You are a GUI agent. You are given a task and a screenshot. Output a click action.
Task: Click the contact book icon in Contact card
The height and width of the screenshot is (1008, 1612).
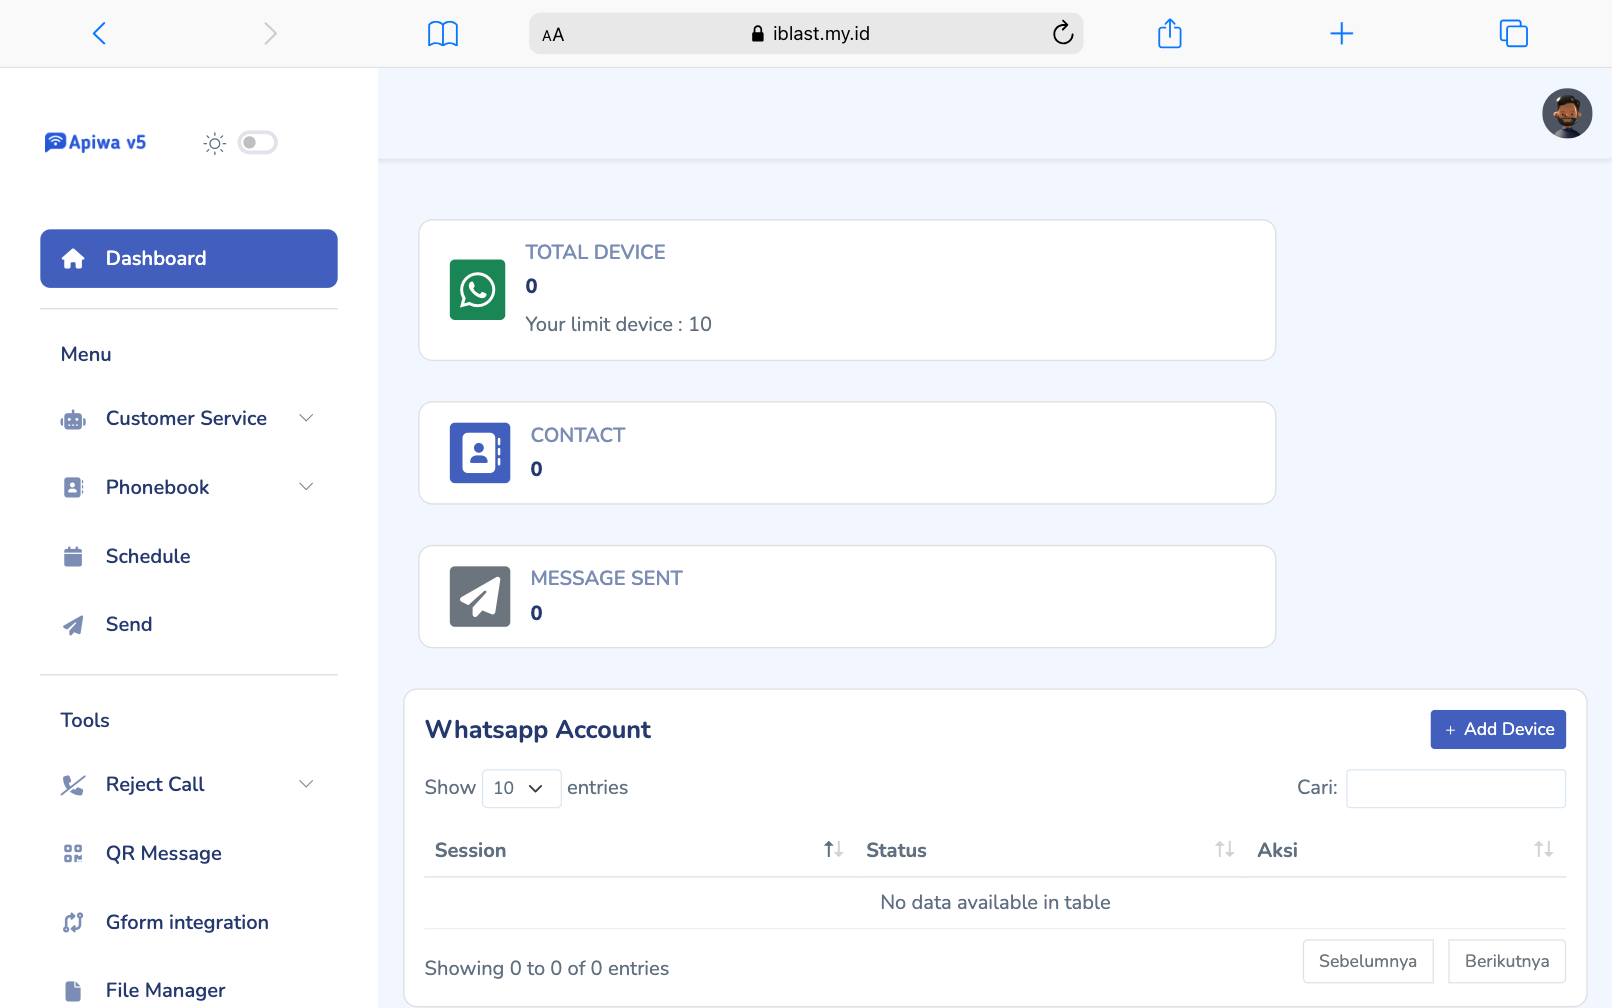tap(479, 453)
